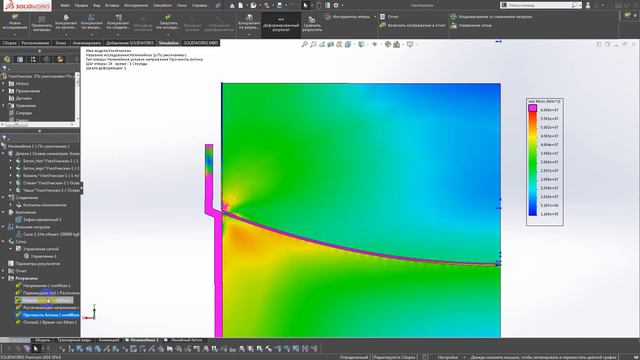Click magenta swatch atop color legend
The width and height of the screenshot is (640, 360).
[x=532, y=108]
